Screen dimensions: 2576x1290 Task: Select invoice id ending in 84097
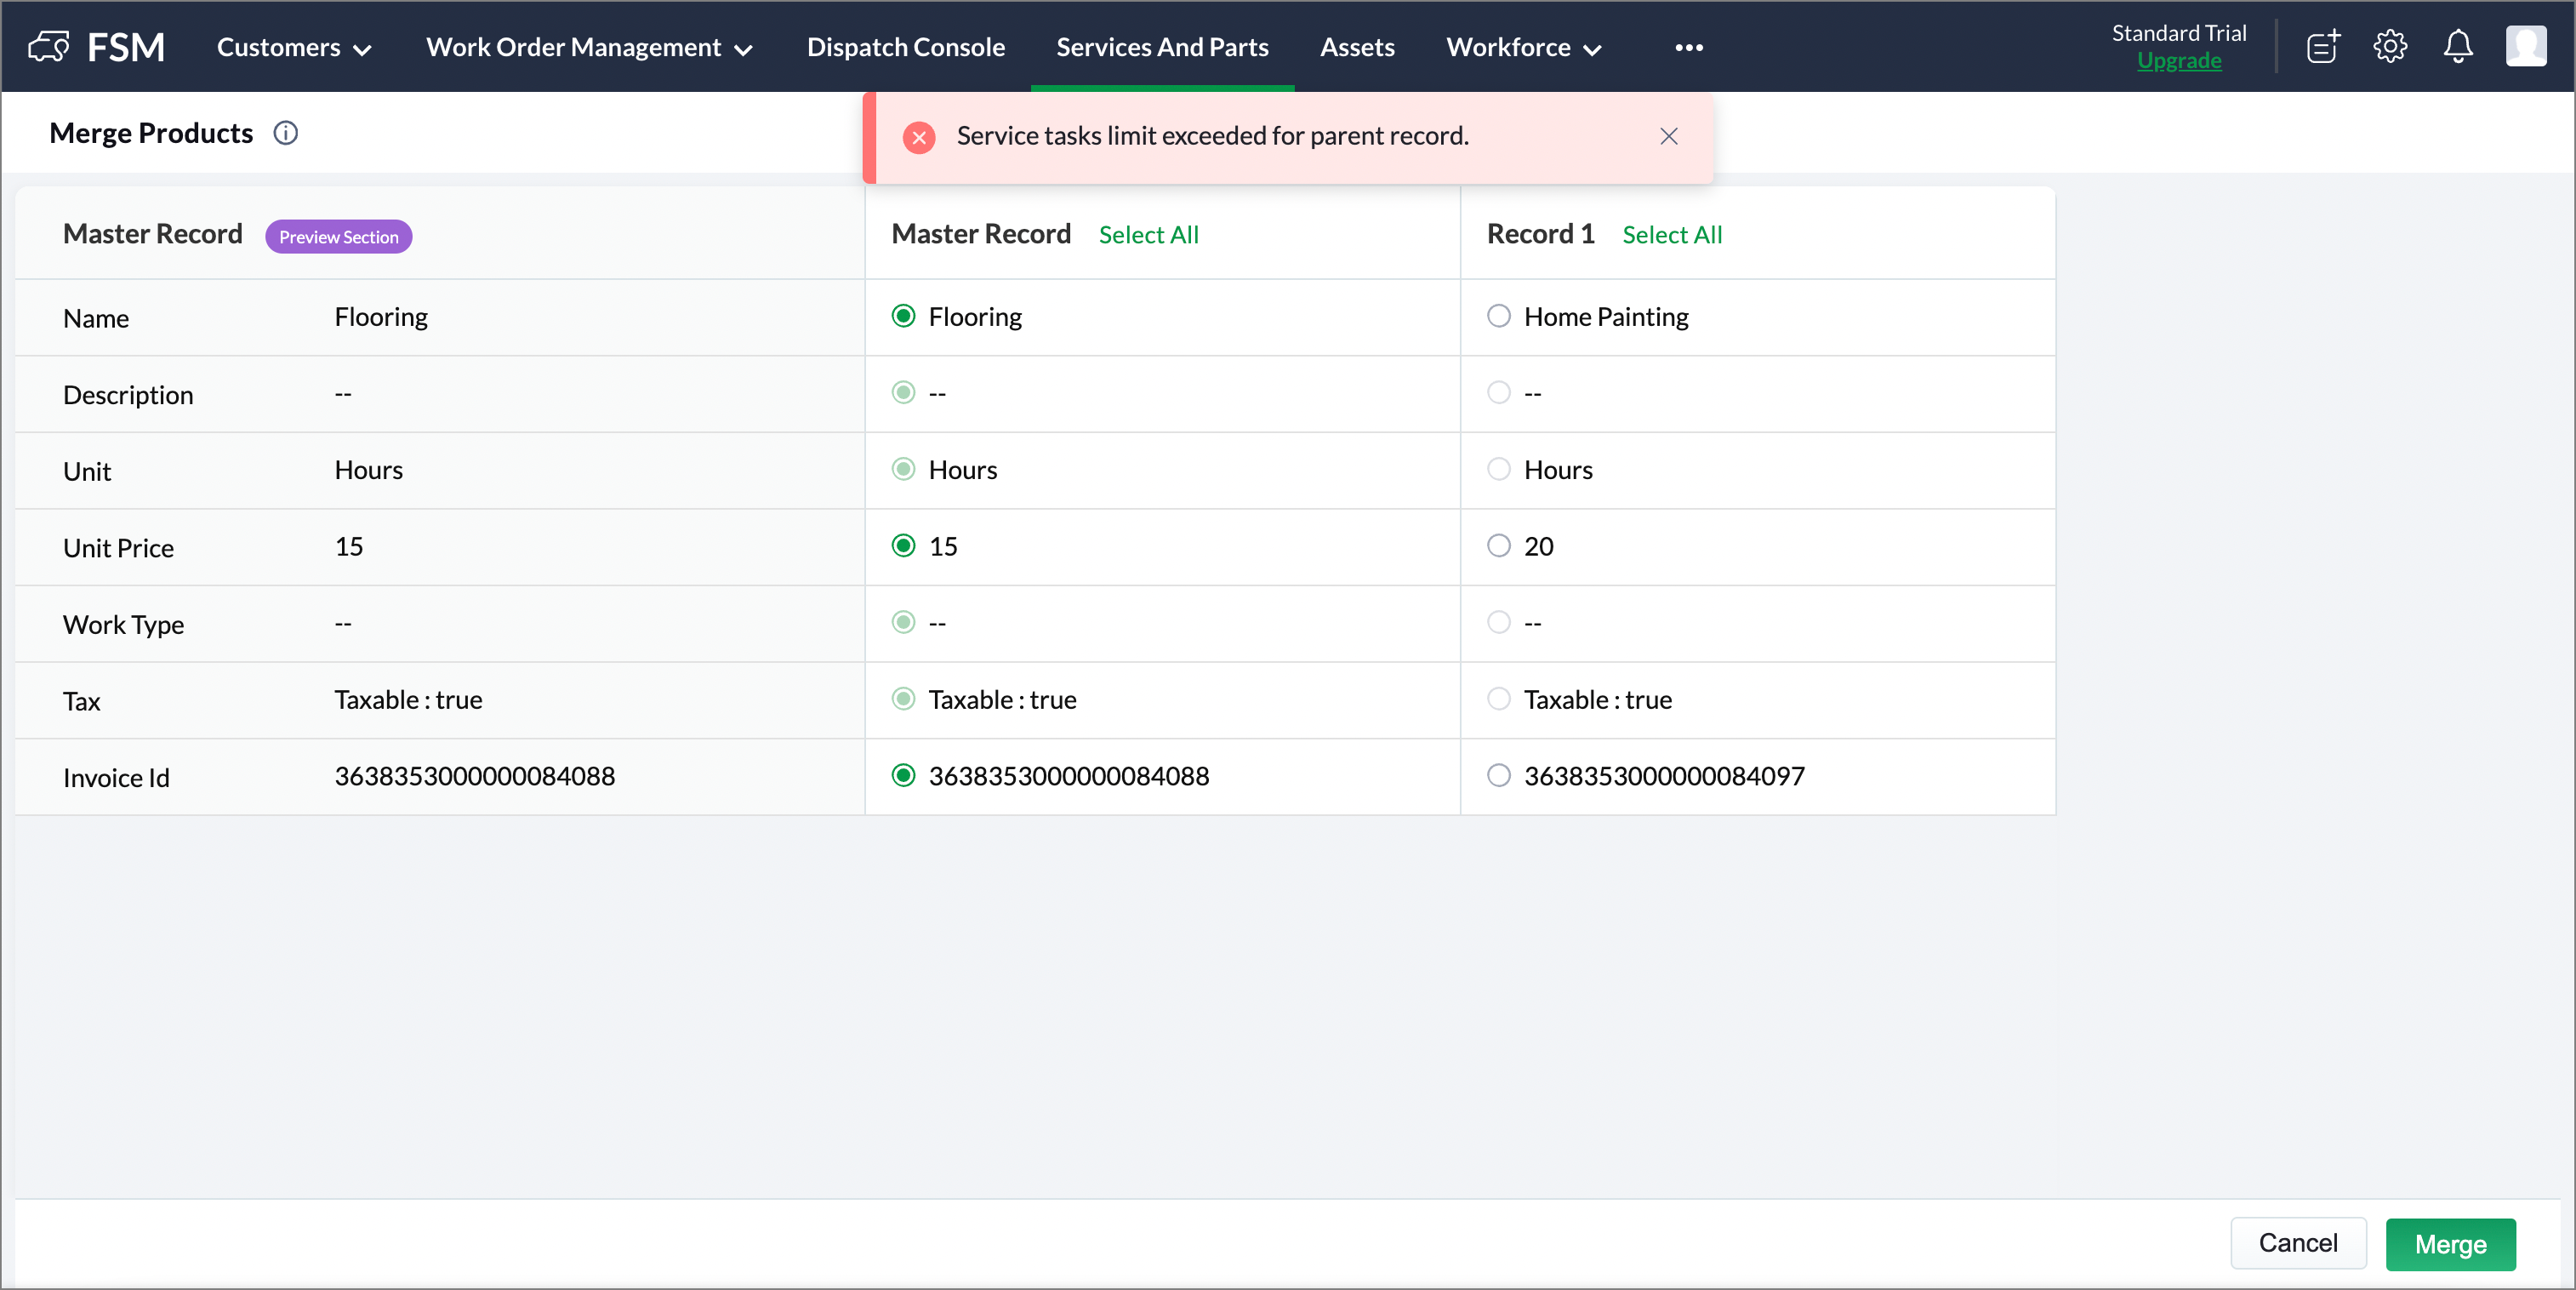click(x=1498, y=776)
